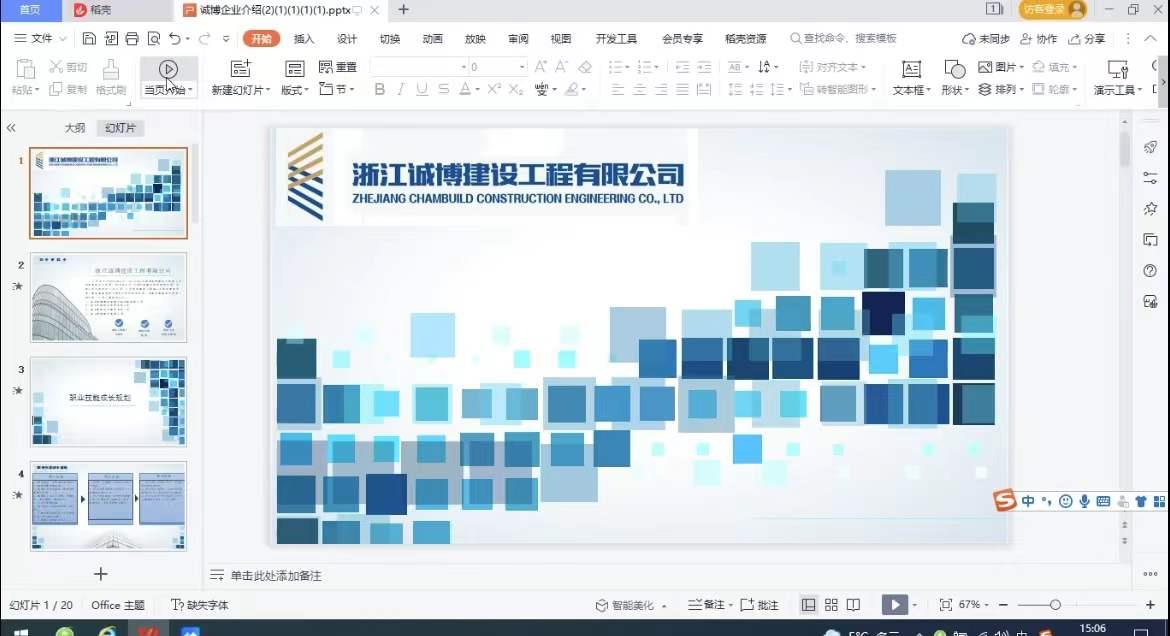
Task: Click the decrease font size icon
Action: coord(562,67)
